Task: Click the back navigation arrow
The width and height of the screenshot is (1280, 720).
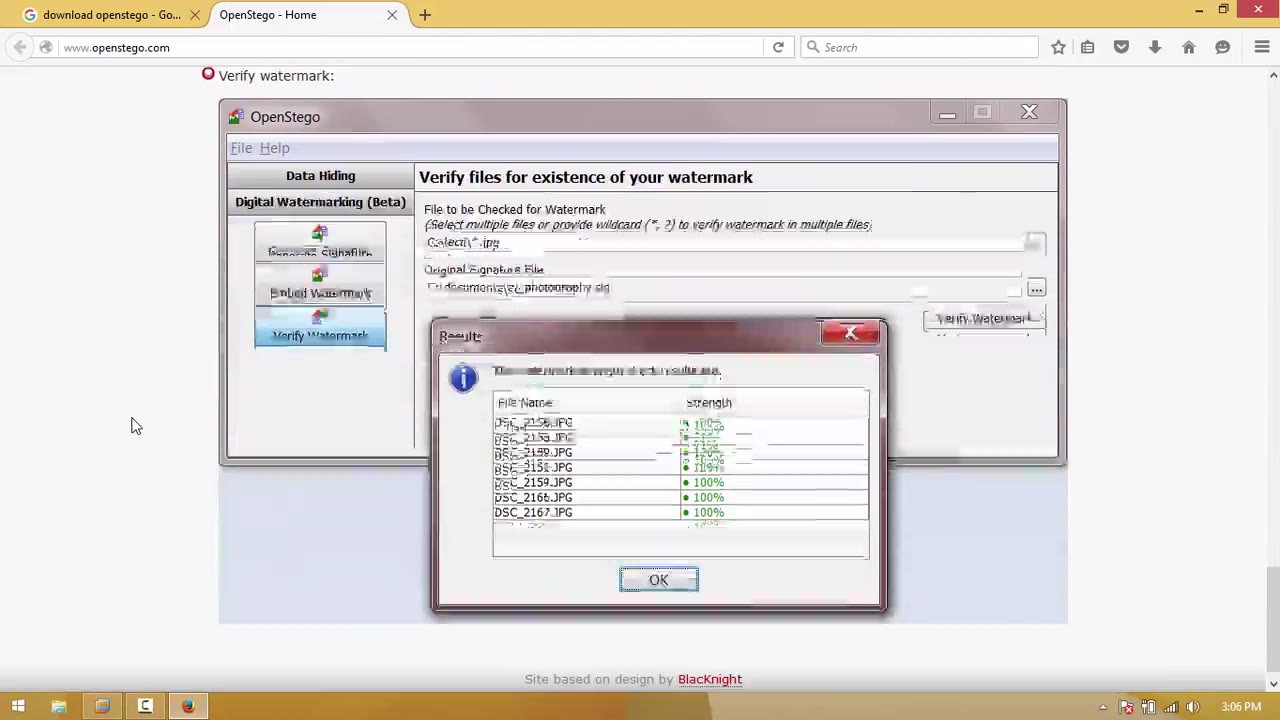Action: pyautogui.click(x=20, y=47)
